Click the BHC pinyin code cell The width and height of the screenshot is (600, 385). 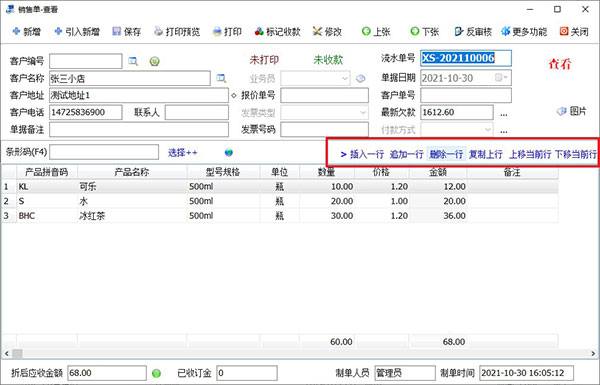pos(47,216)
